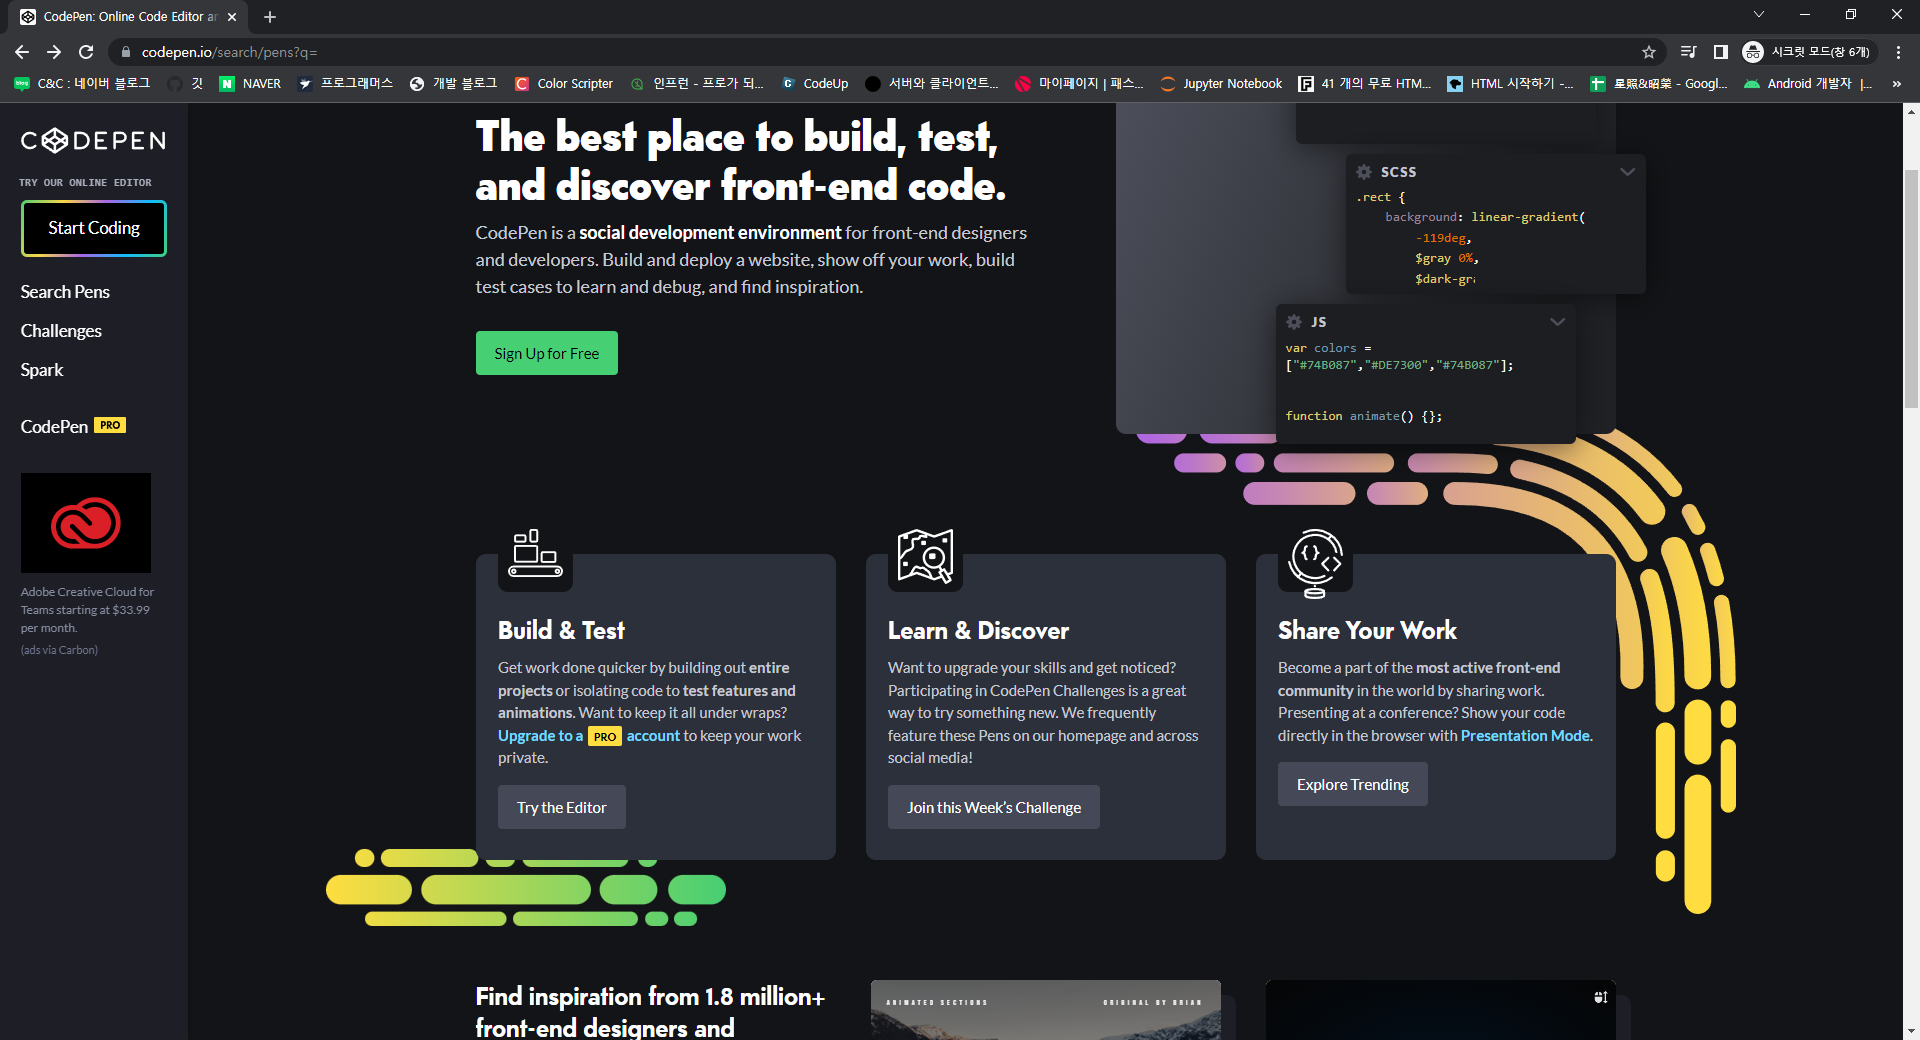Open SCSS editor settings gear
The width and height of the screenshot is (1920, 1040).
click(1364, 172)
